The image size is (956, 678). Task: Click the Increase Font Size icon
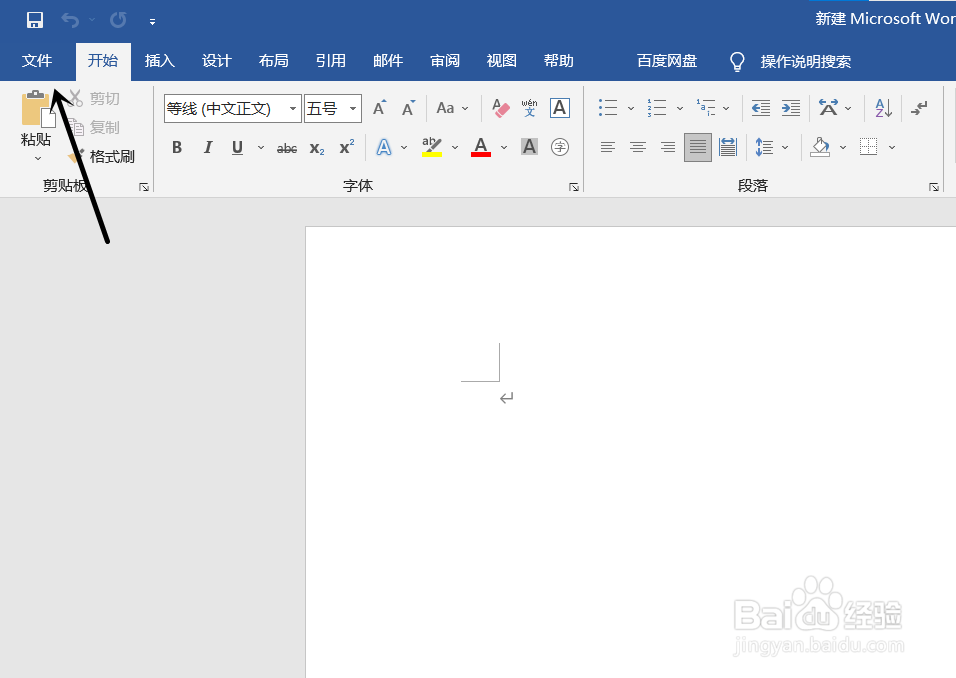click(x=379, y=108)
